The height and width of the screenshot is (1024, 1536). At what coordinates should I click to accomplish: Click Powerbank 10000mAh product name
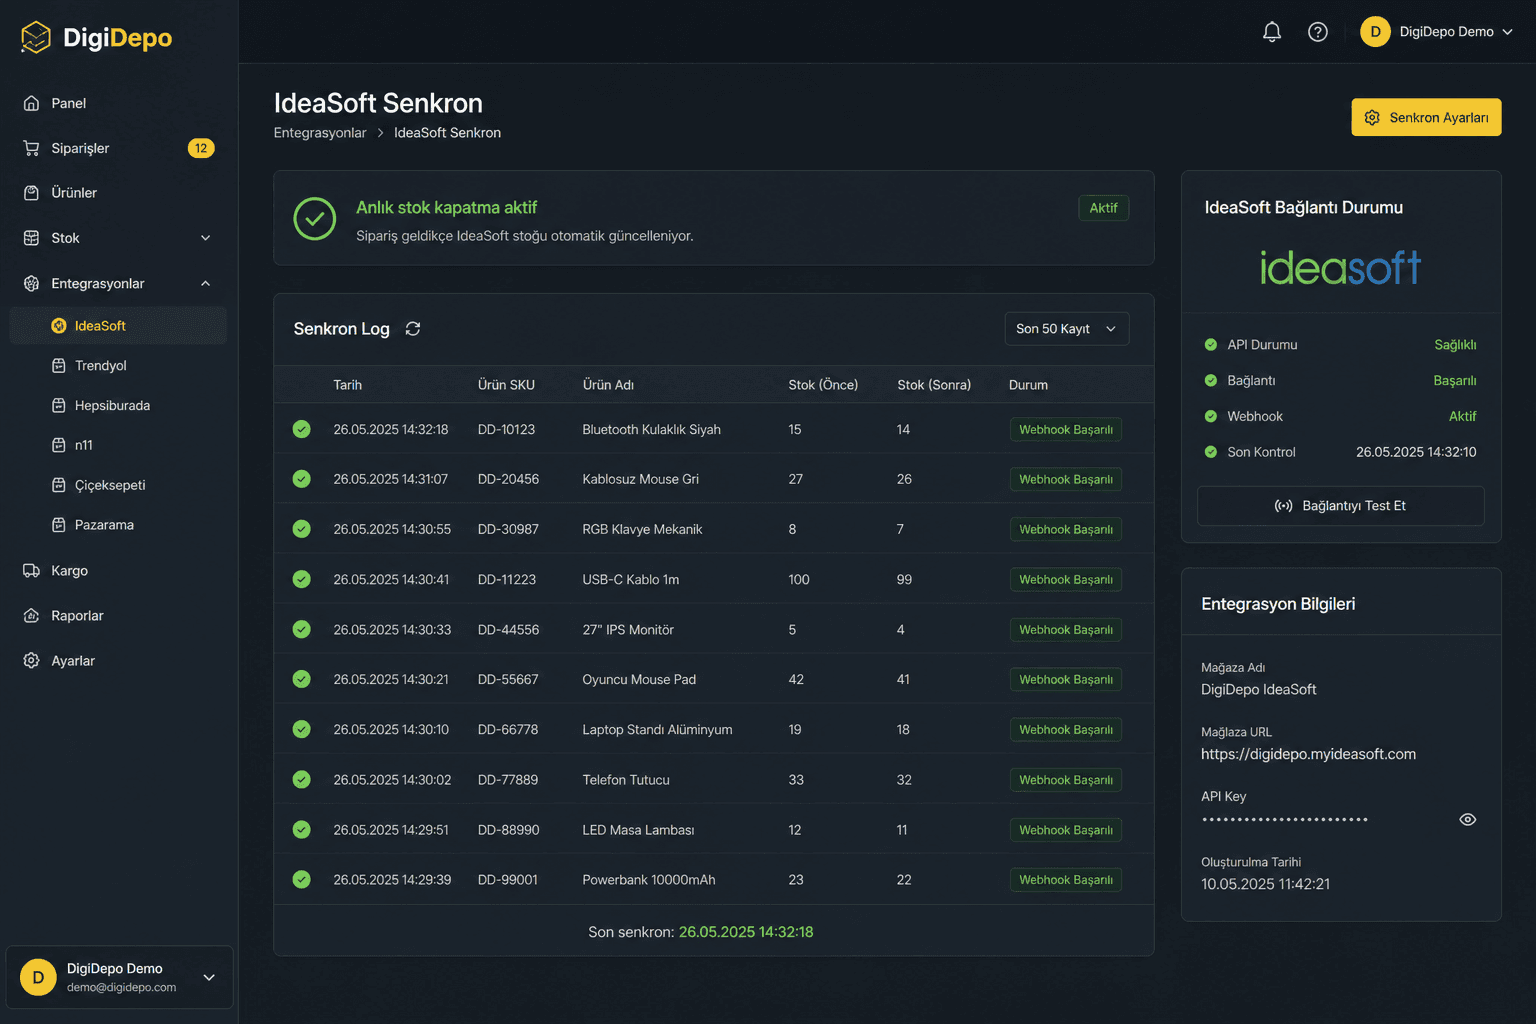point(649,880)
